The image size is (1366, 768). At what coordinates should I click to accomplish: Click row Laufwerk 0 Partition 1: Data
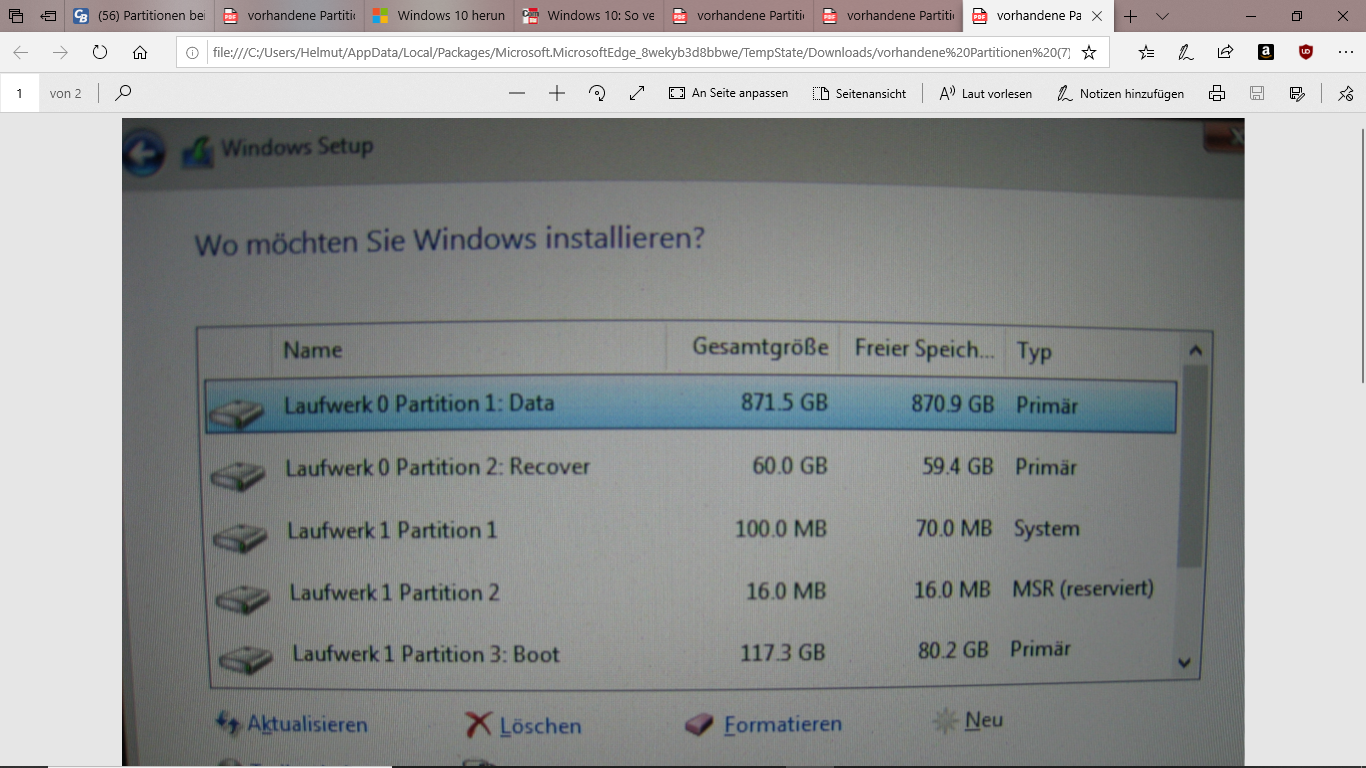(690, 406)
